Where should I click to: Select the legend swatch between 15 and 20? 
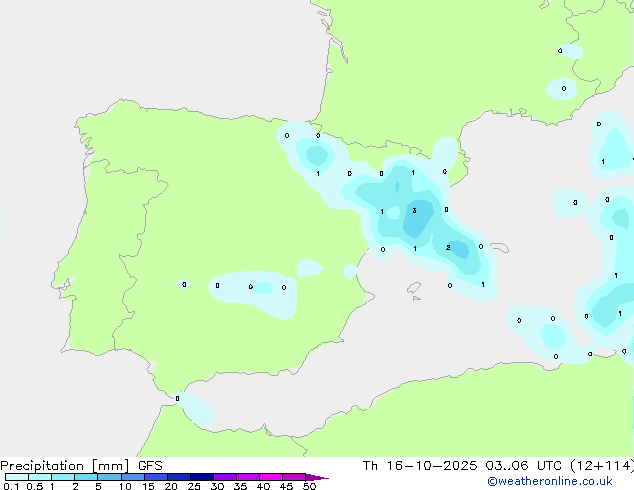point(156,477)
